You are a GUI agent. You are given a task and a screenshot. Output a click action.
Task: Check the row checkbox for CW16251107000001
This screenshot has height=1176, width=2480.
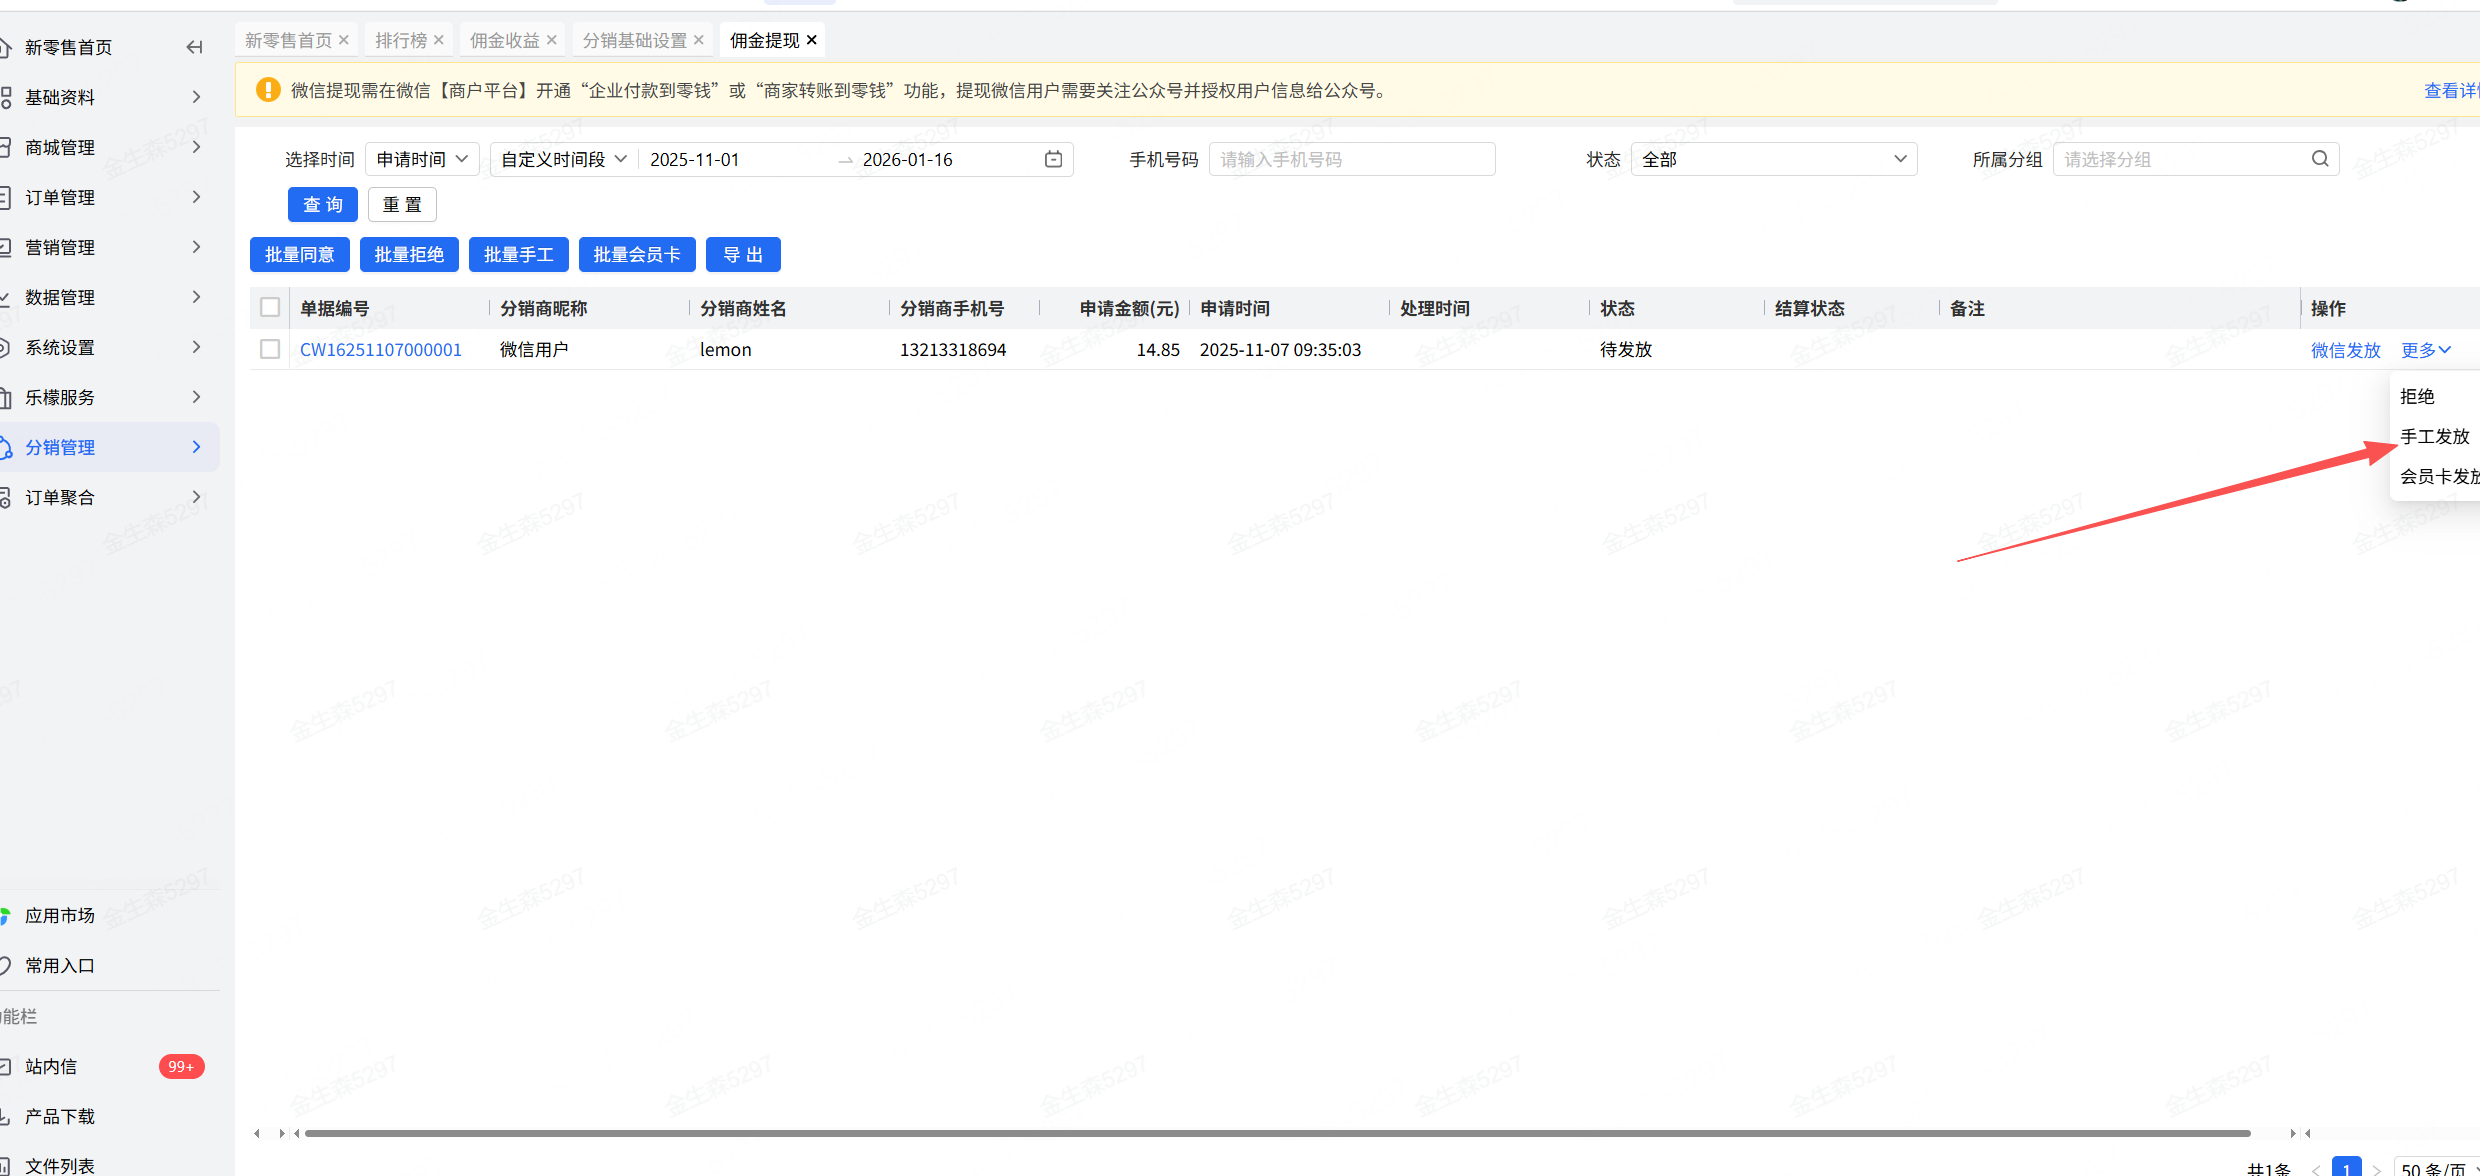pos(270,349)
